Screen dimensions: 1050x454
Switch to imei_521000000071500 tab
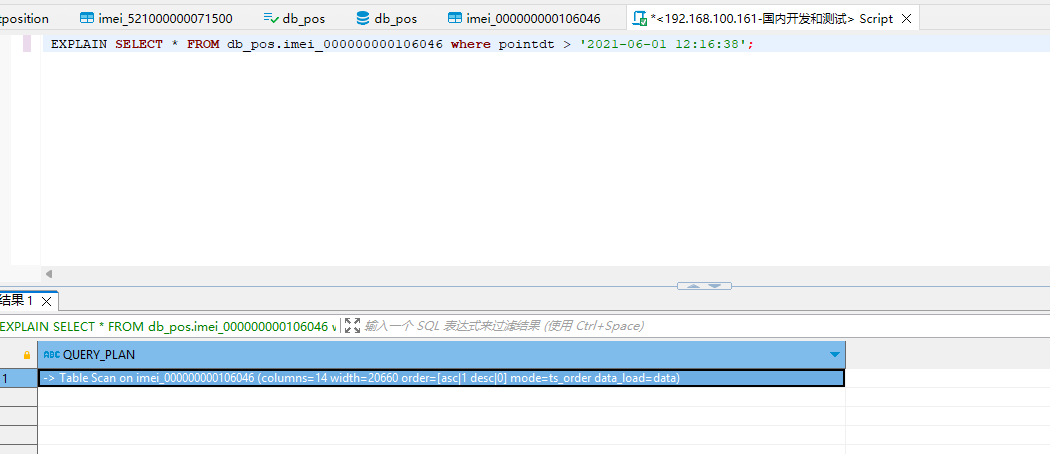pyautogui.click(x=165, y=18)
